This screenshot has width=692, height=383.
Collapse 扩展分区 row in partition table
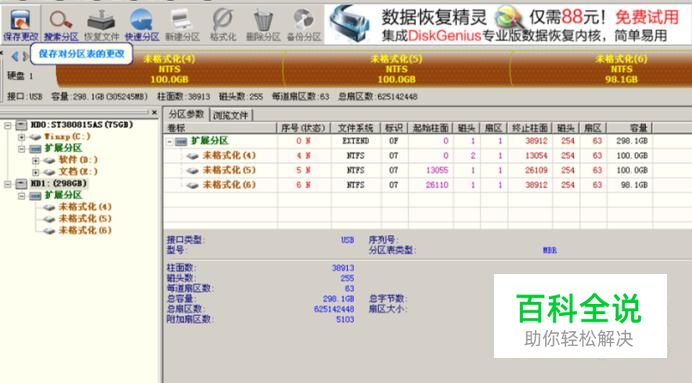click(x=169, y=142)
